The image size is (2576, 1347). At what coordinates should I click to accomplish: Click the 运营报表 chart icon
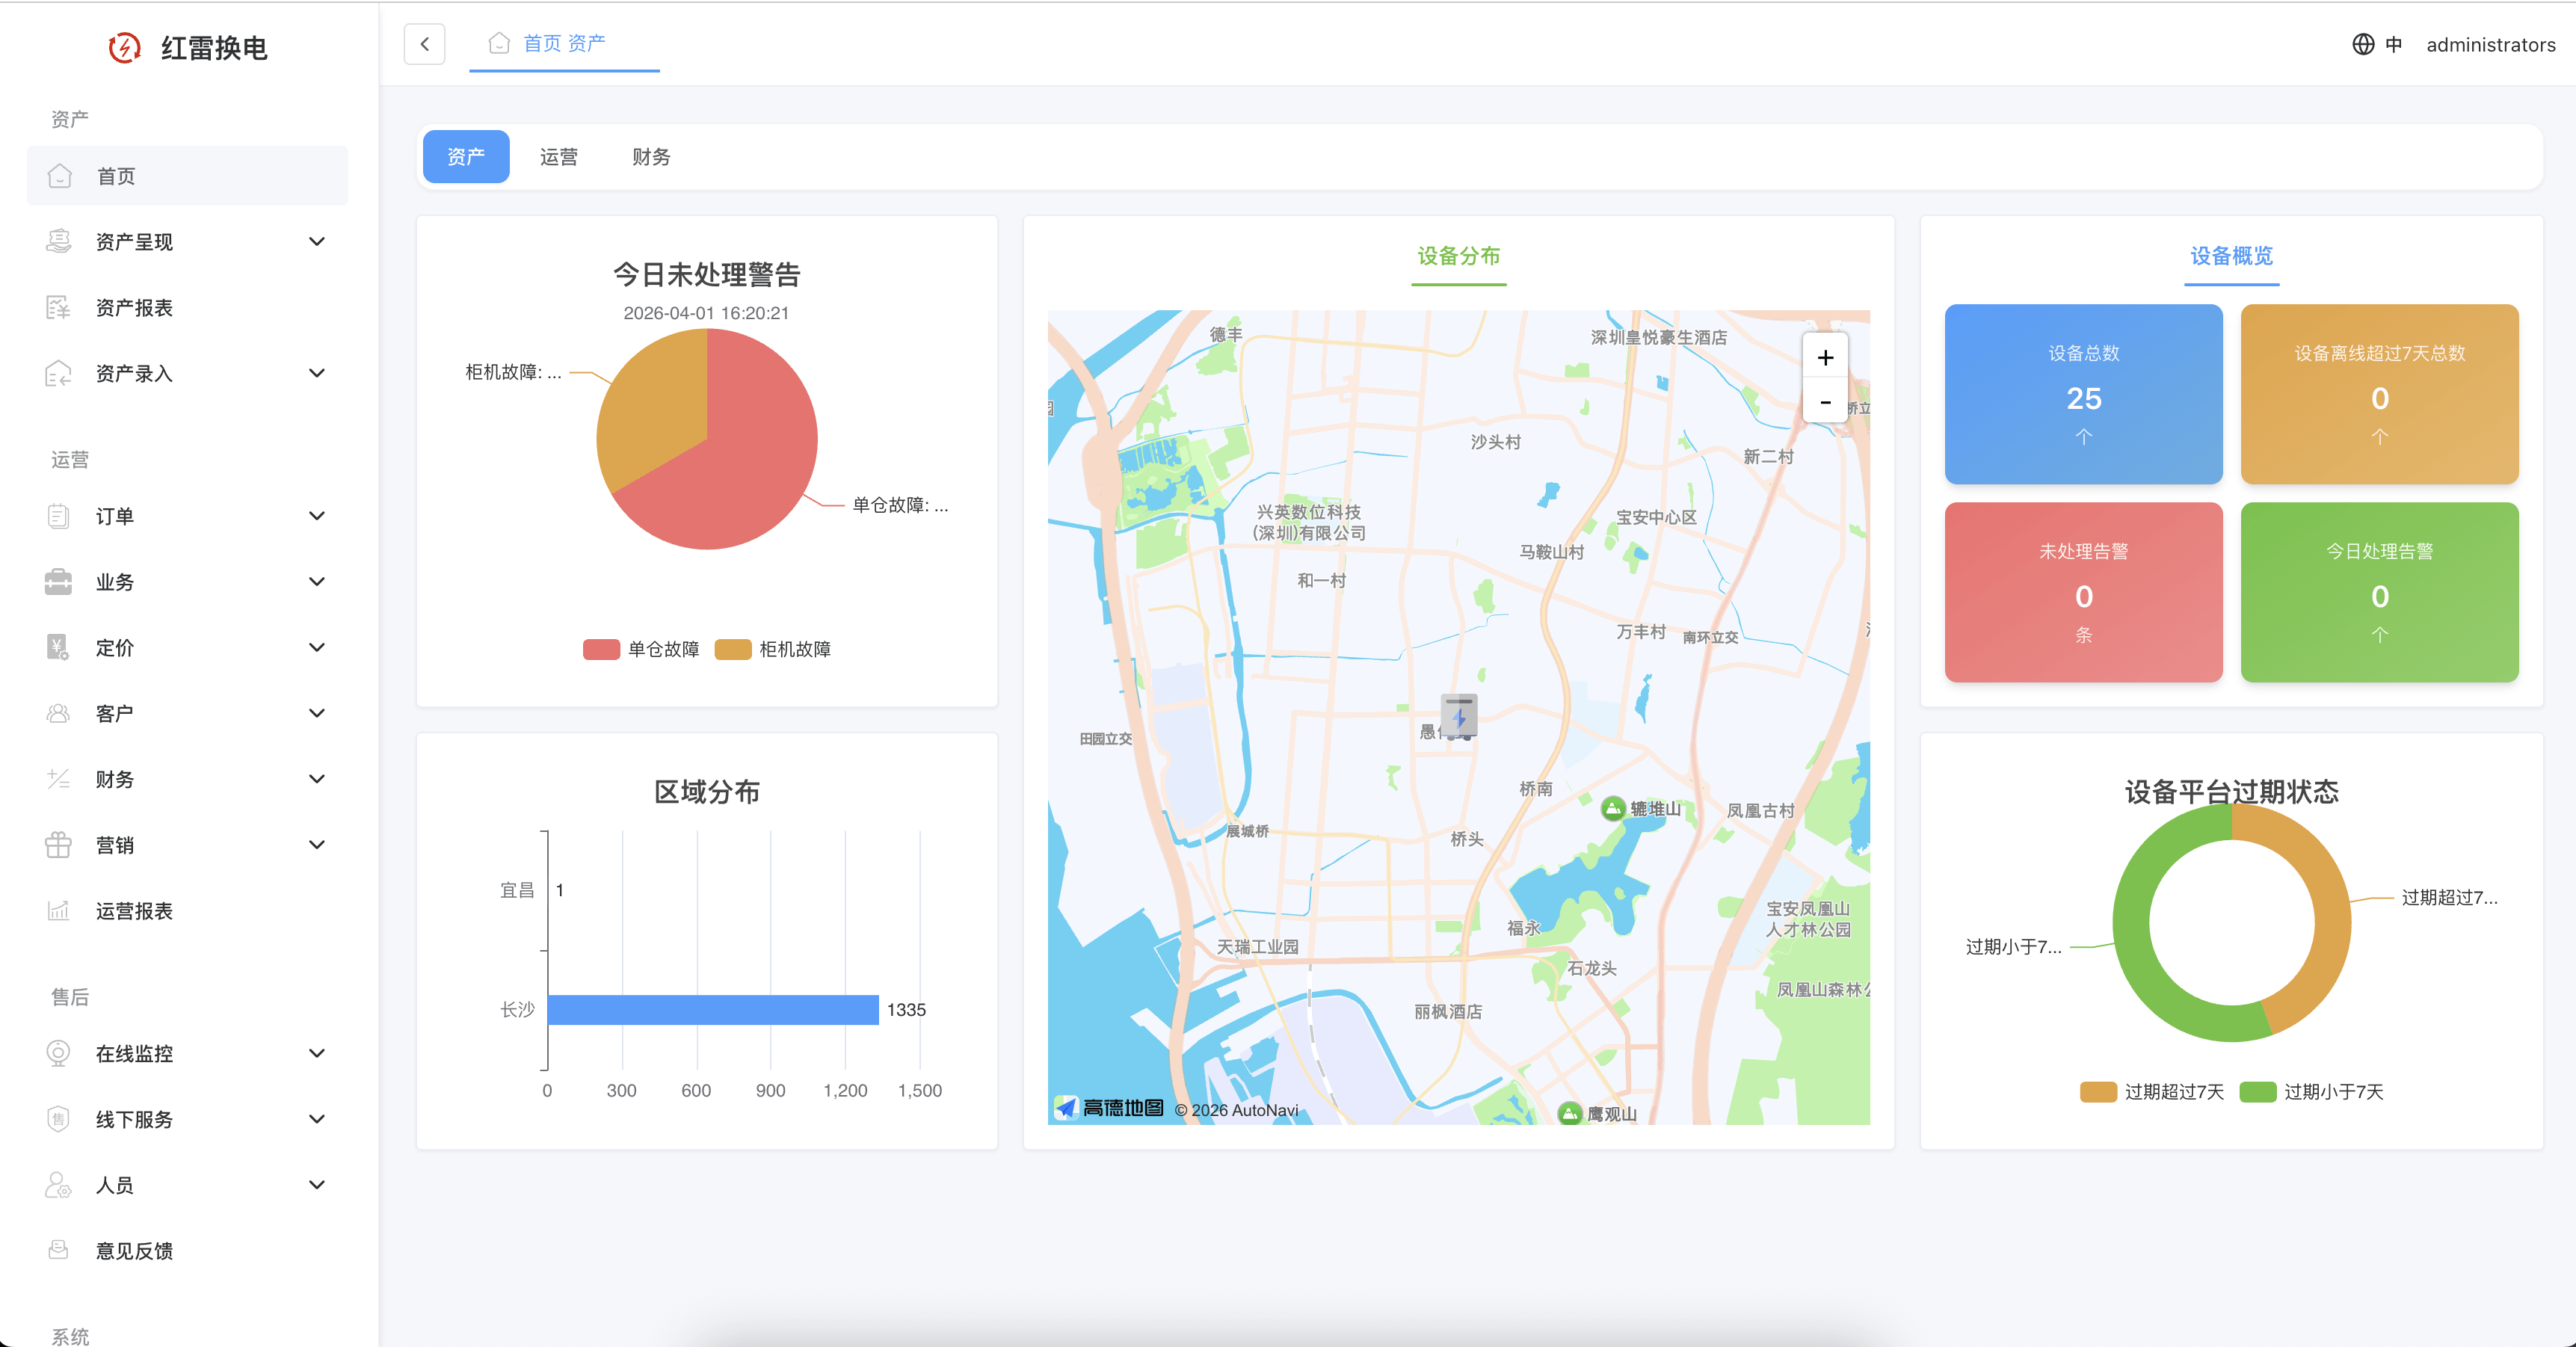[58, 910]
